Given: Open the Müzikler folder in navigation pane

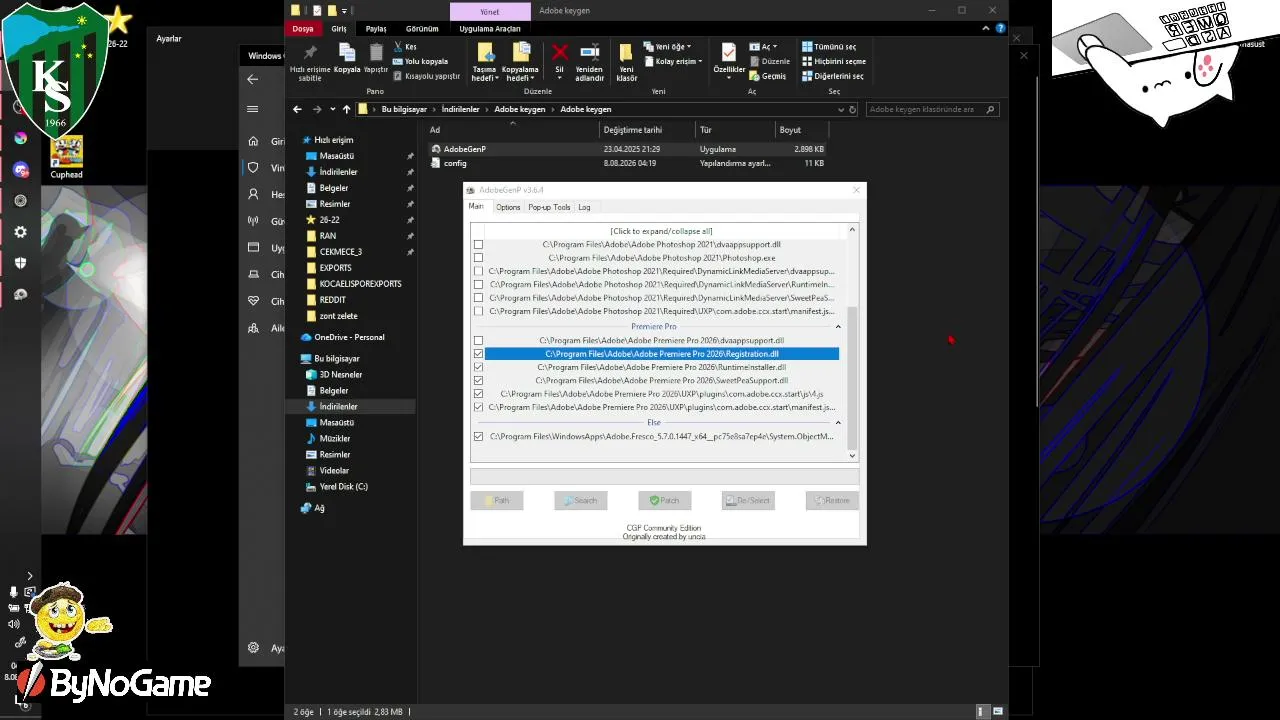Looking at the screenshot, I should point(335,439).
